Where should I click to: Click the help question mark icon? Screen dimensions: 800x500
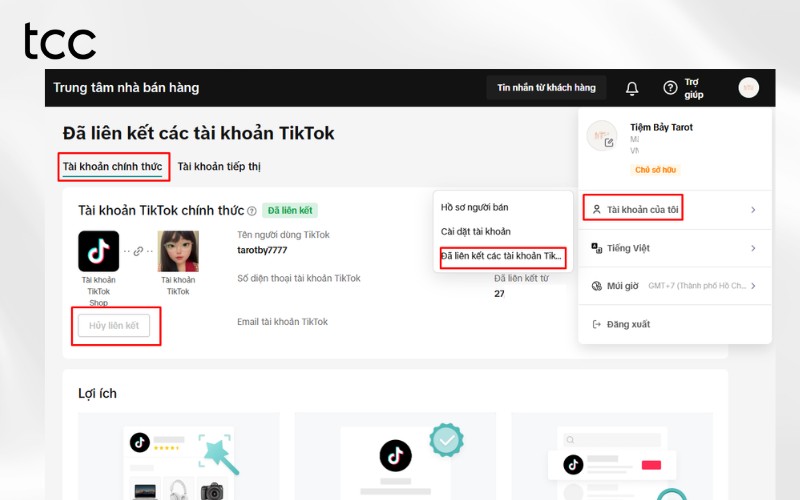coord(670,88)
